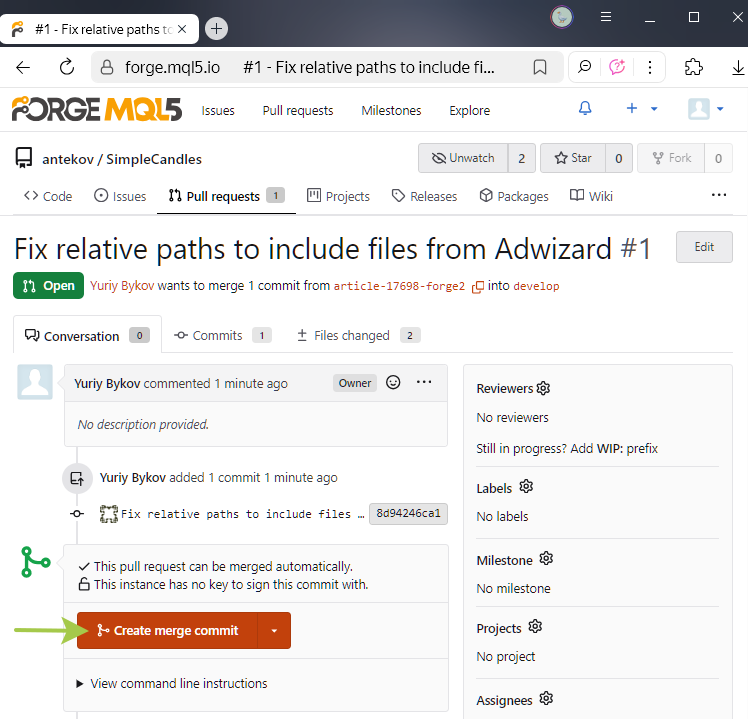This screenshot has height=719, width=748.
Task: Open notifications bell
Action: 585,109
